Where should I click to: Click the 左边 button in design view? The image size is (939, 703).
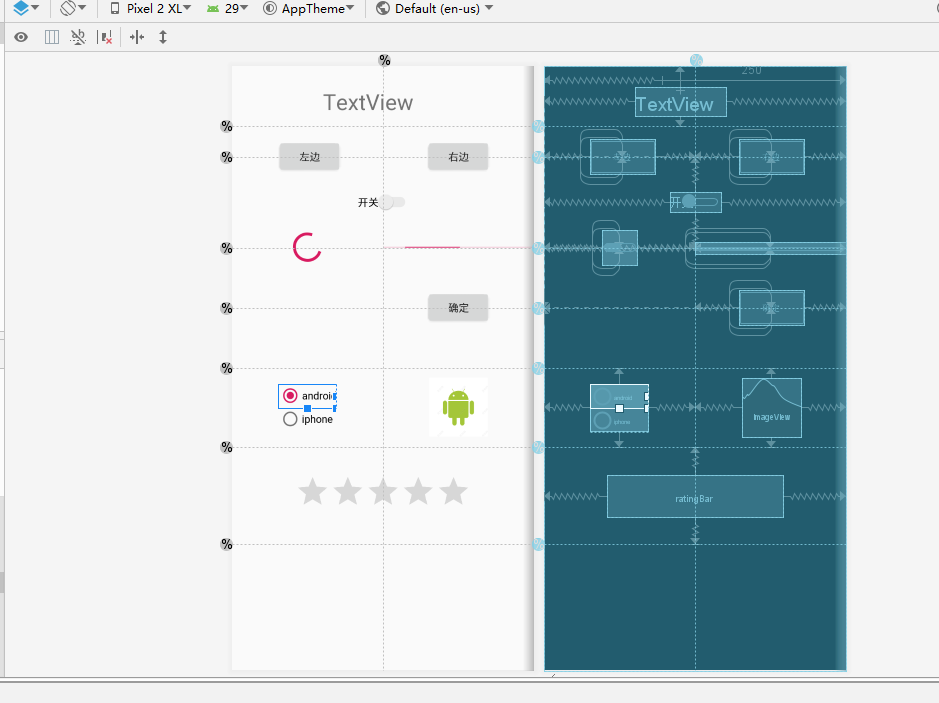coord(310,157)
